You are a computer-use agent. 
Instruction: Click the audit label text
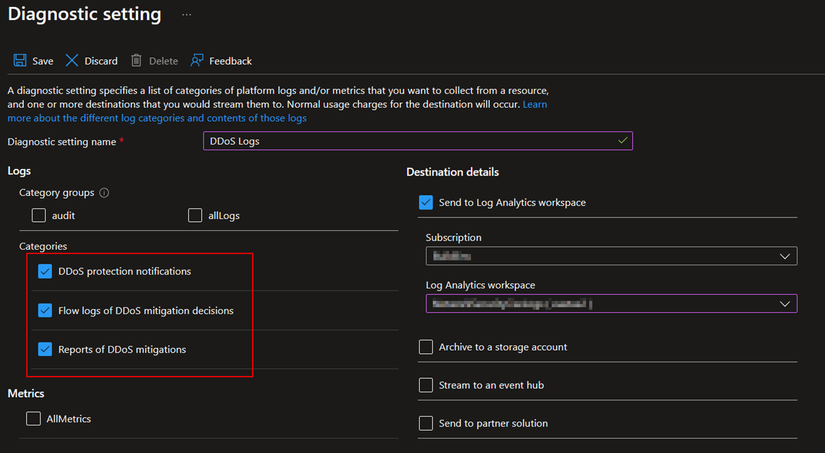coord(63,216)
